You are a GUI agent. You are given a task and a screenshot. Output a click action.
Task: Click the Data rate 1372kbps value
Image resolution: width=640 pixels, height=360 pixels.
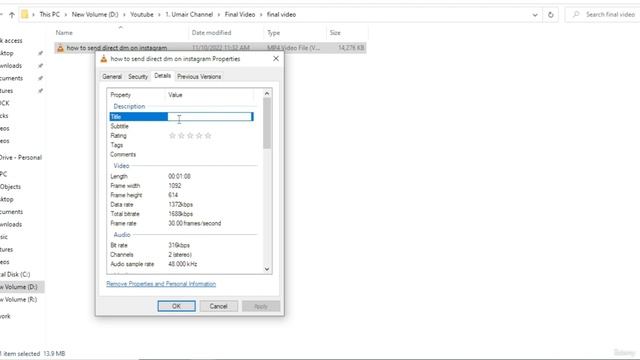point(180,204)
